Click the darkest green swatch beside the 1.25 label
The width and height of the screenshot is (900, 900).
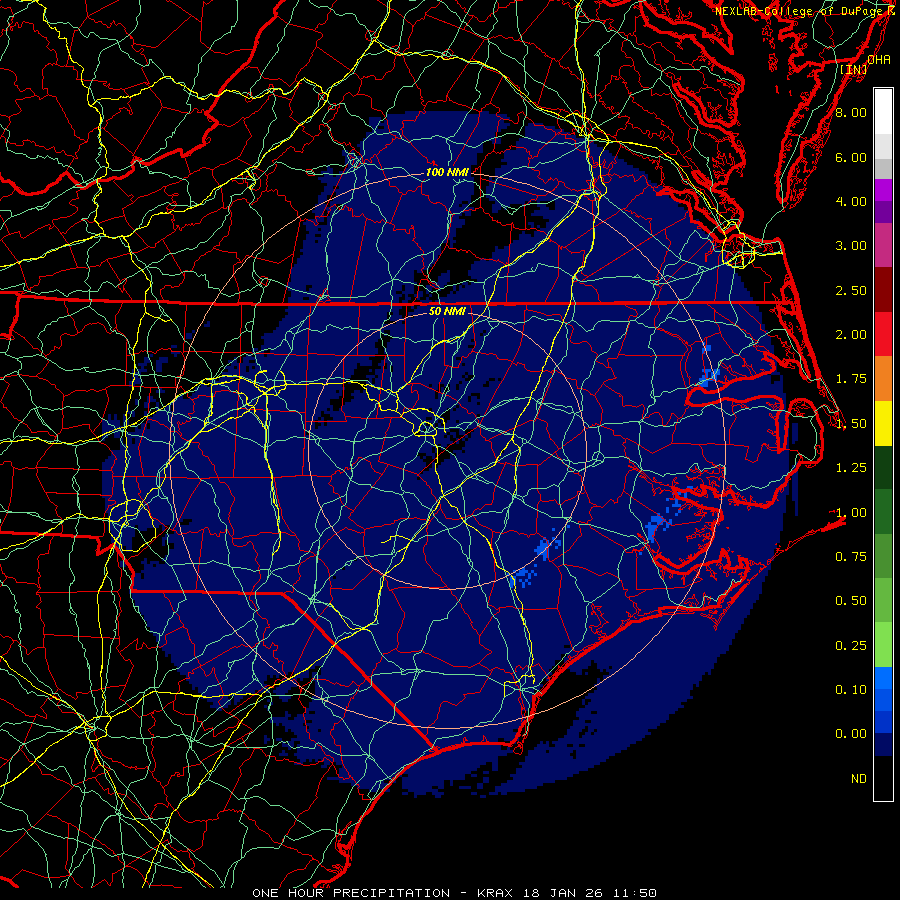click(x=883, y=467)
